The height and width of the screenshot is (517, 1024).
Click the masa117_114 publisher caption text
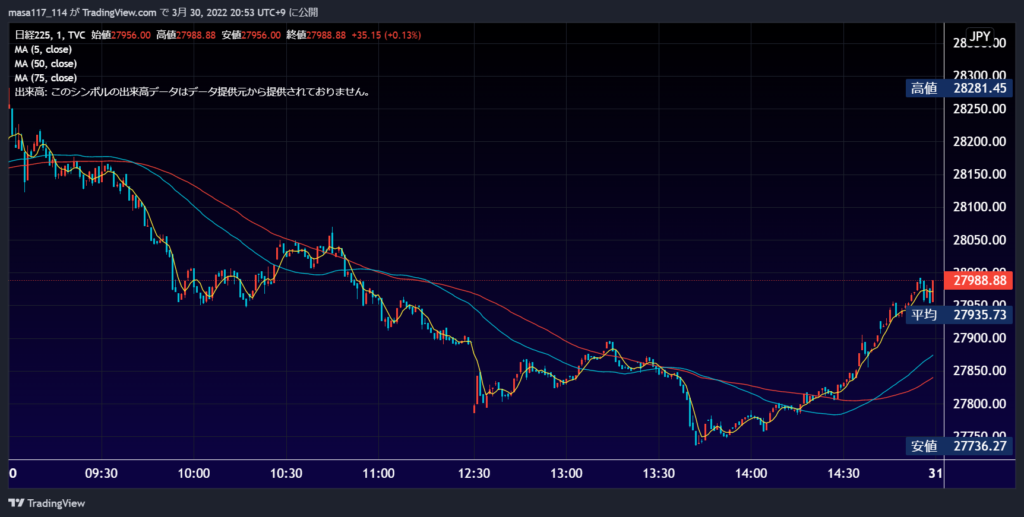163,12
